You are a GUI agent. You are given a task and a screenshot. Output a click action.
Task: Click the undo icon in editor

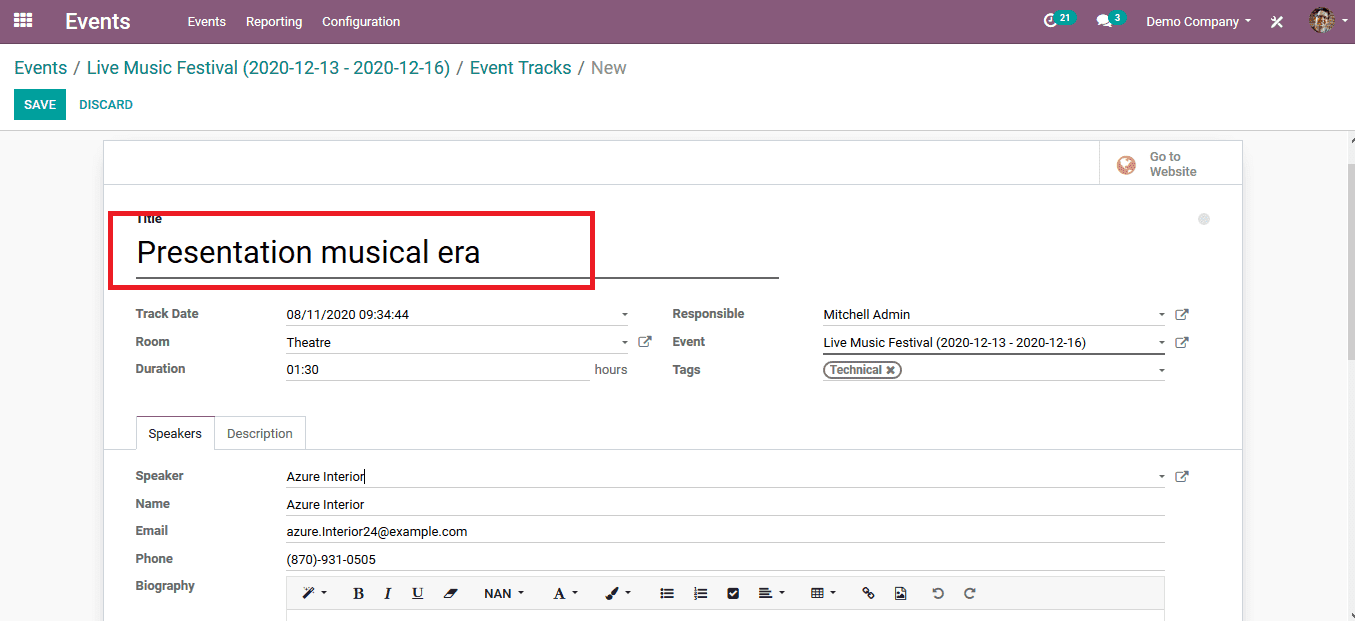938,593
